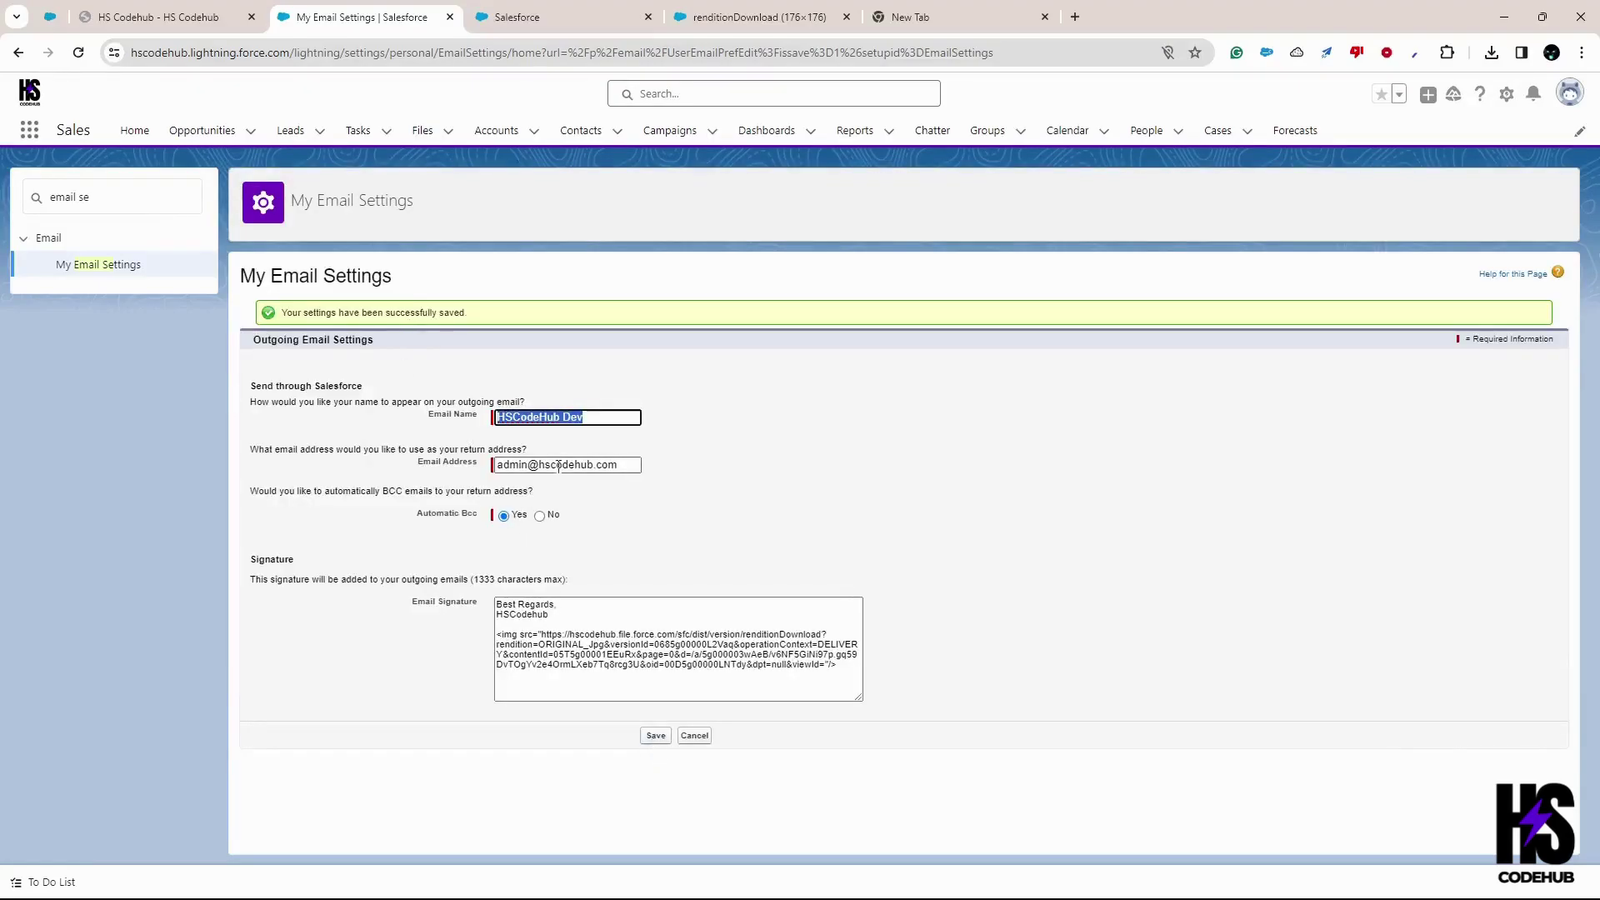Image resolution: width=1600 pixels, height=900 pixels.
Task: View site information icon in address bar
Action: tap(114, 53)
